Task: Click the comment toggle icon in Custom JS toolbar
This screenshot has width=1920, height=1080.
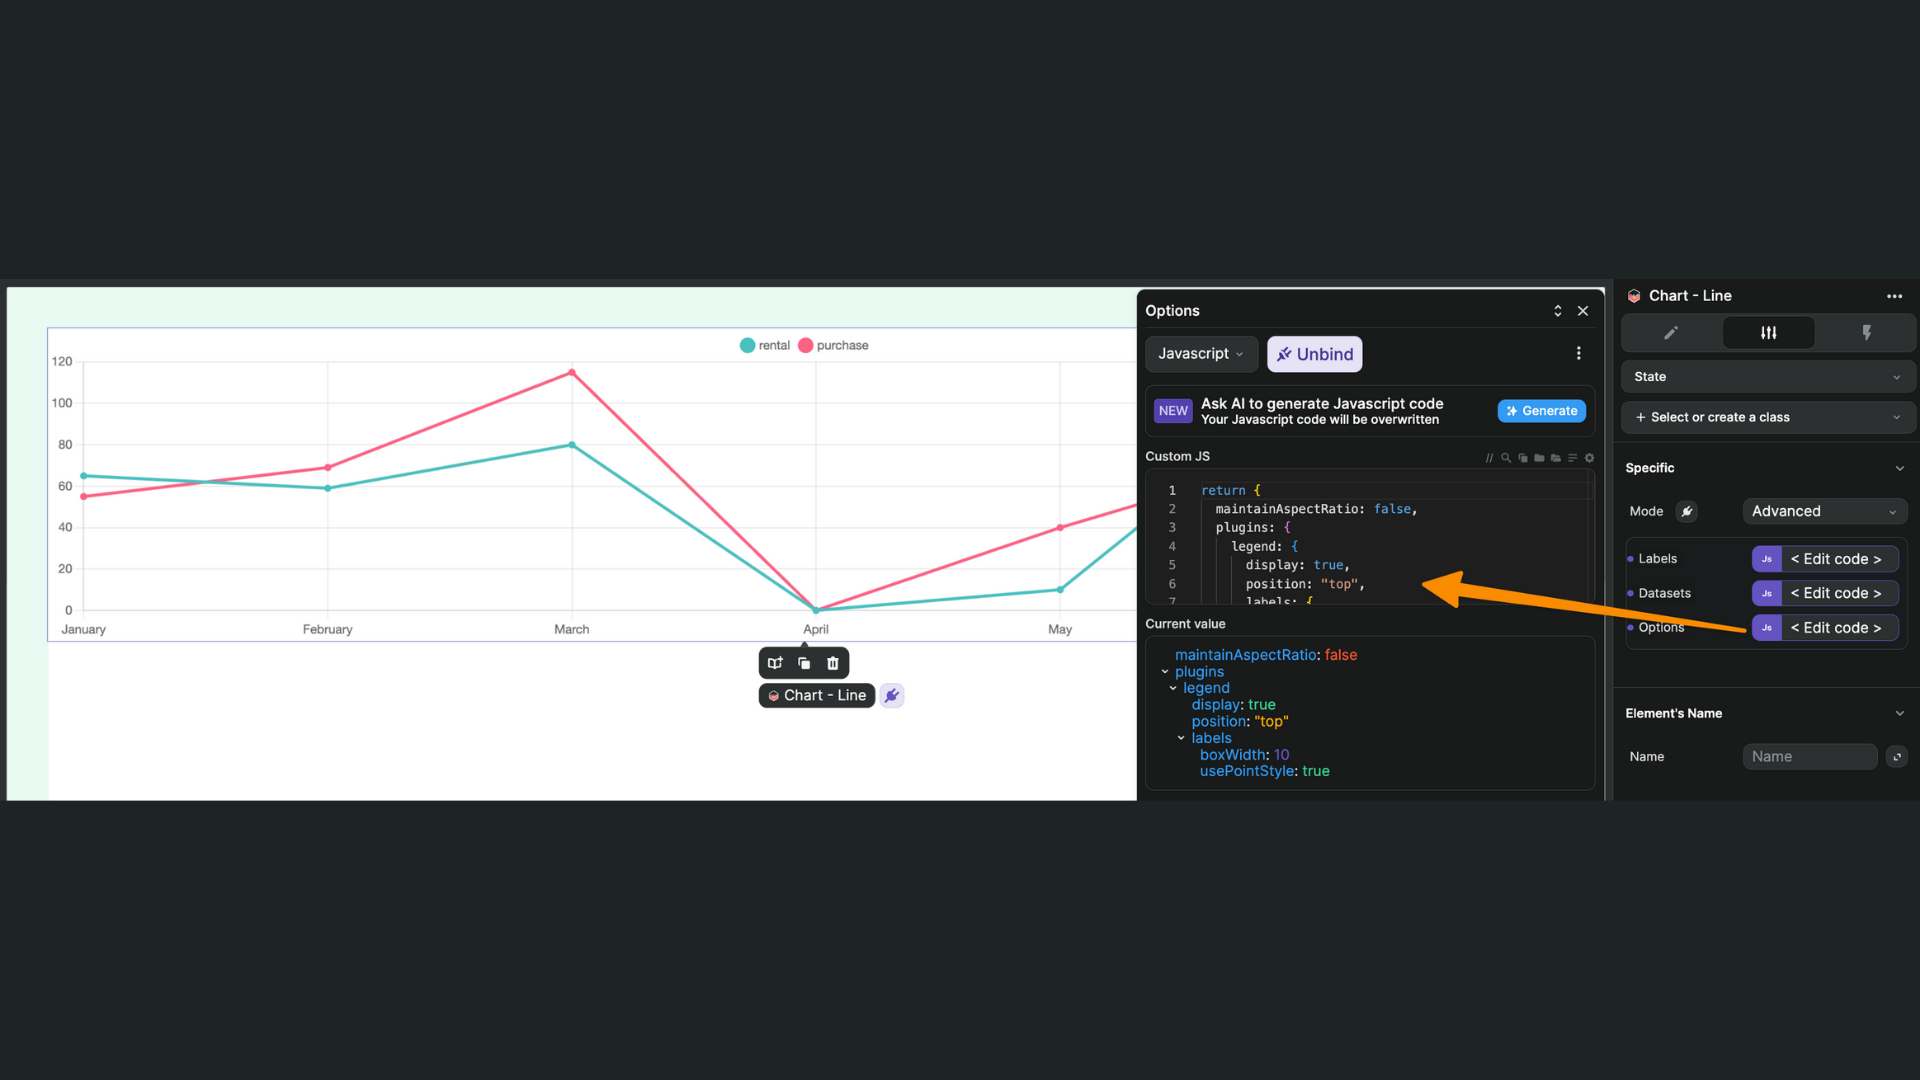Action: [x=1489, y=458]
